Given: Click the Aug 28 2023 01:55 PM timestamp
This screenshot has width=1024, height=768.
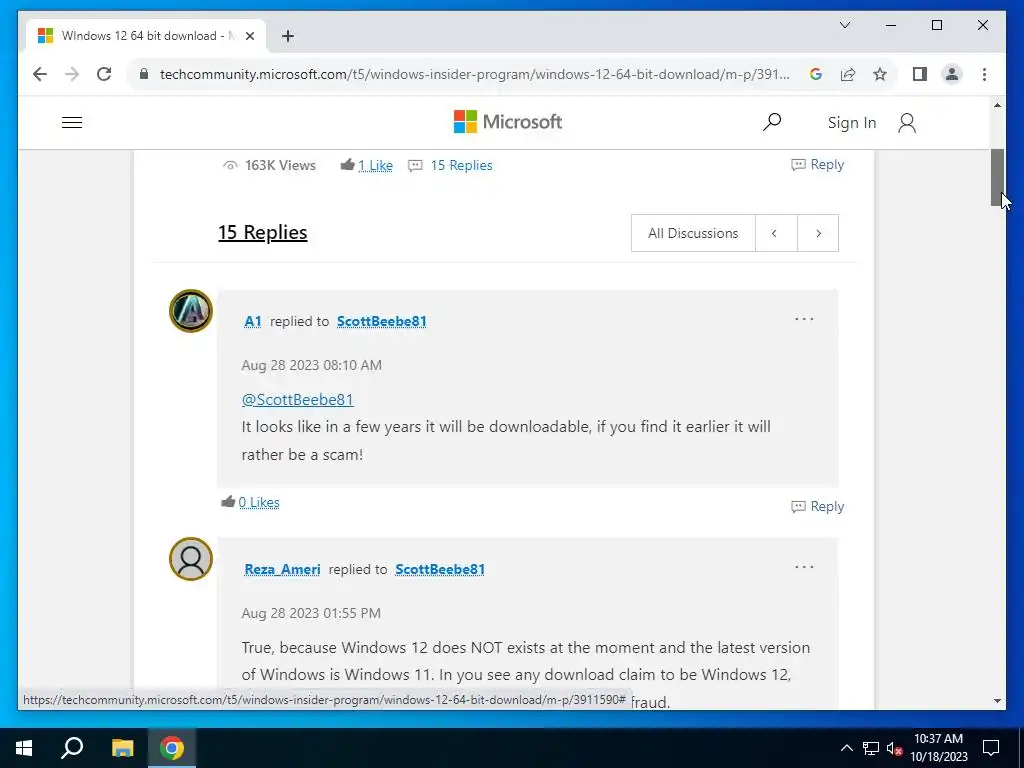Looking at the screenshot, I should [311, 613].
